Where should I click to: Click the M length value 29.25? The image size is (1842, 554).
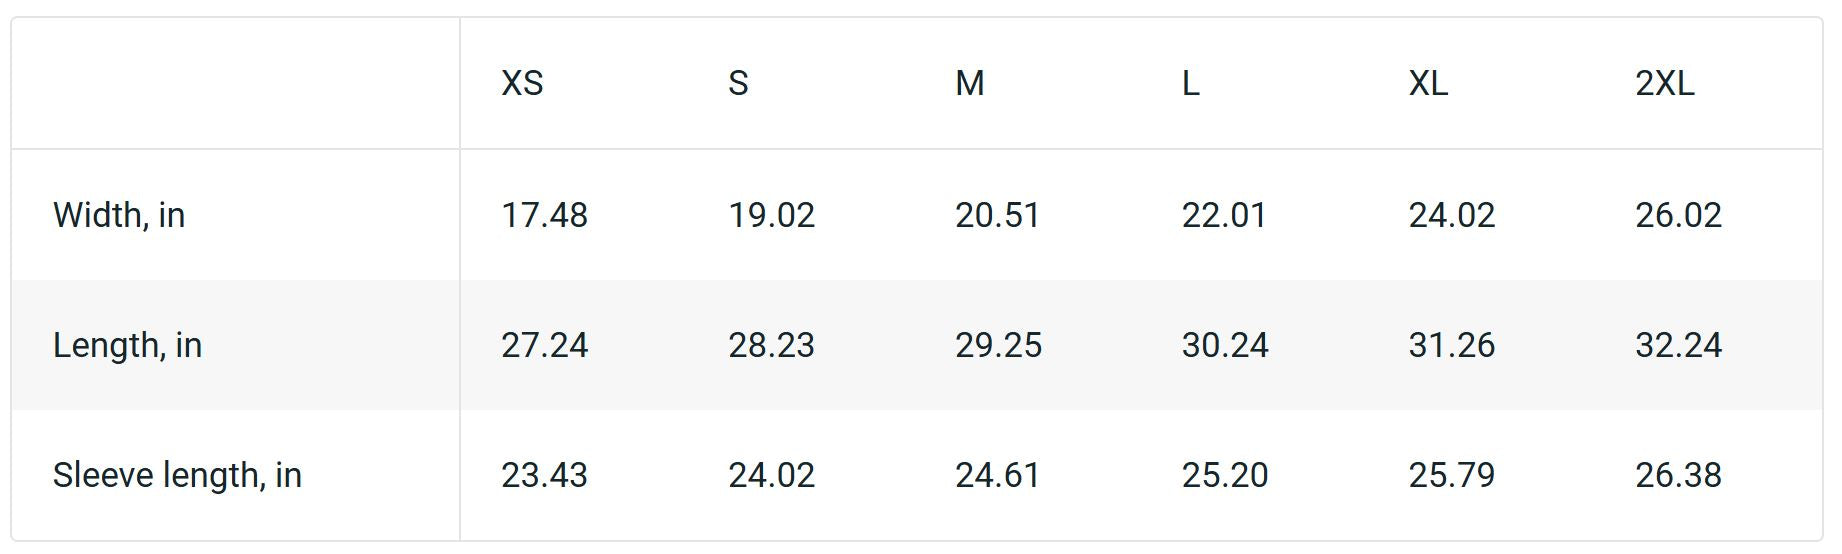(x=998, y=345)
